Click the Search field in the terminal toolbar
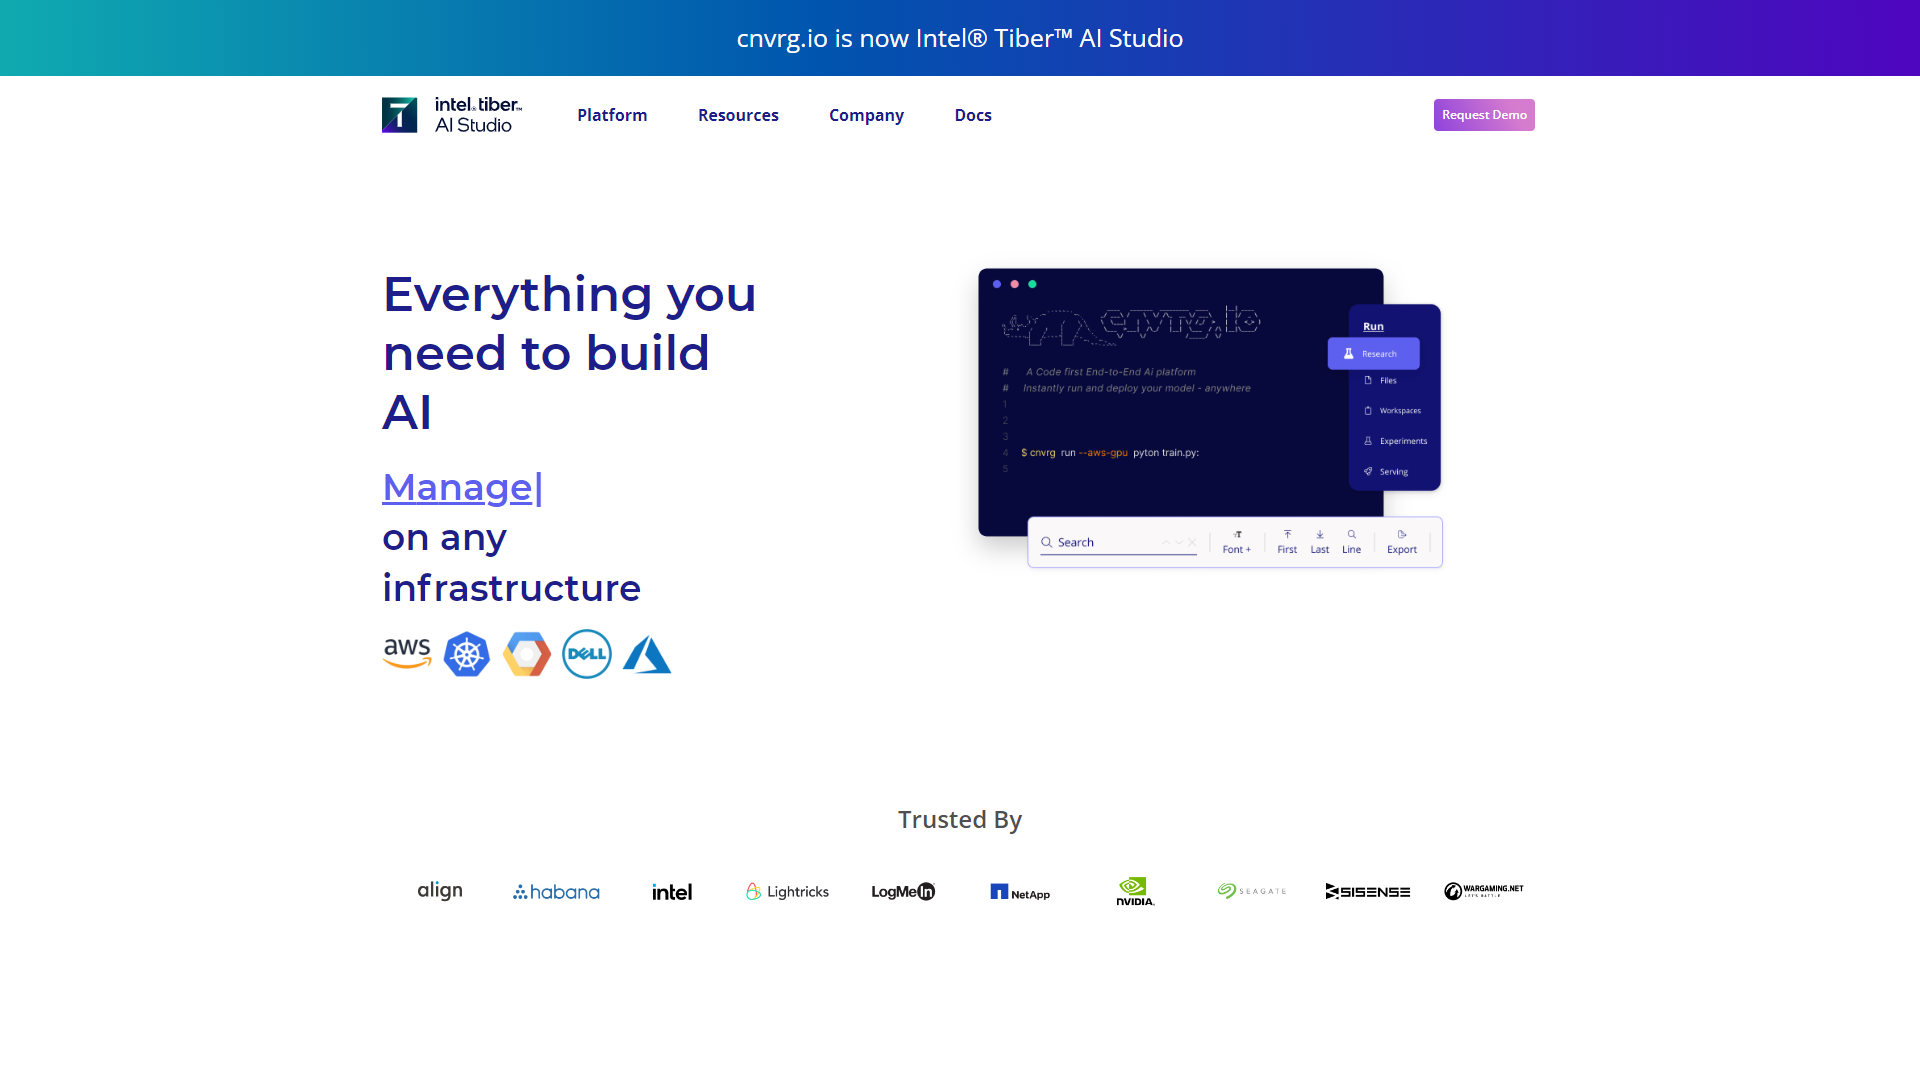1920x1080 pixels. [x=1118, y=542]
